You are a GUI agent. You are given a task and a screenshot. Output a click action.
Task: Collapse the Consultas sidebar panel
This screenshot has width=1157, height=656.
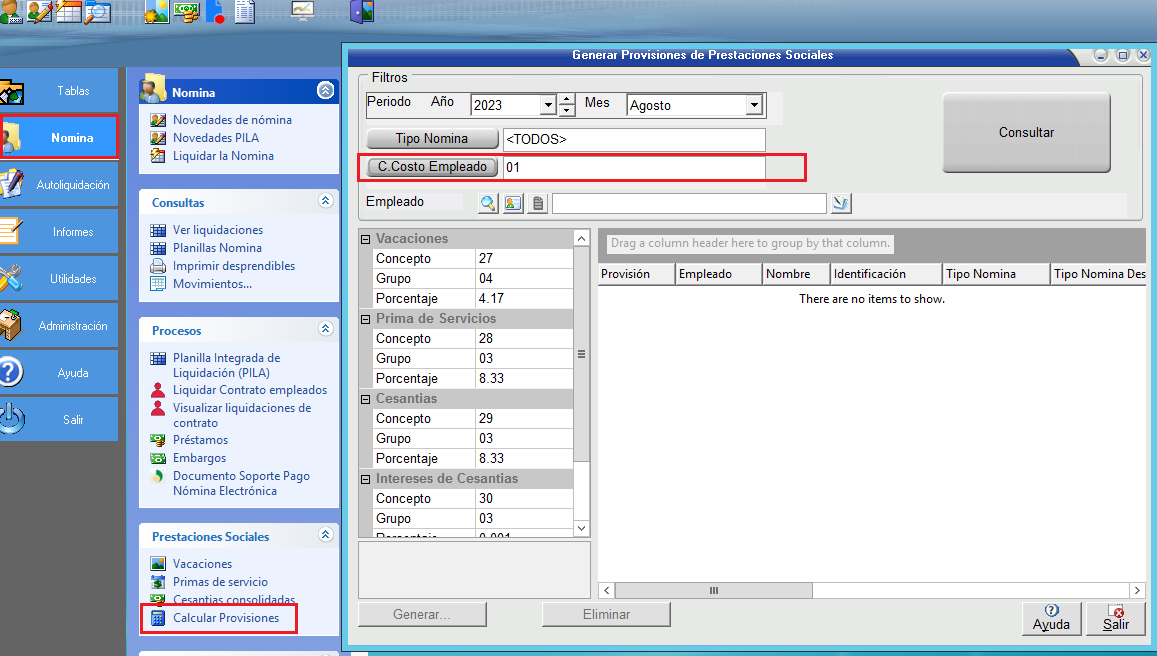[325, 201]
